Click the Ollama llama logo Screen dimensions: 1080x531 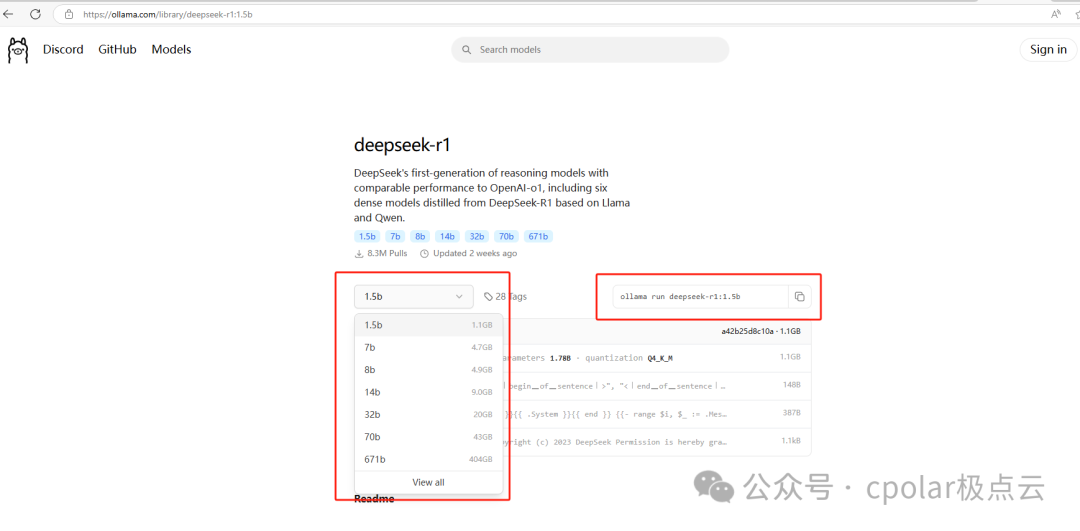(x=18, y=50)
